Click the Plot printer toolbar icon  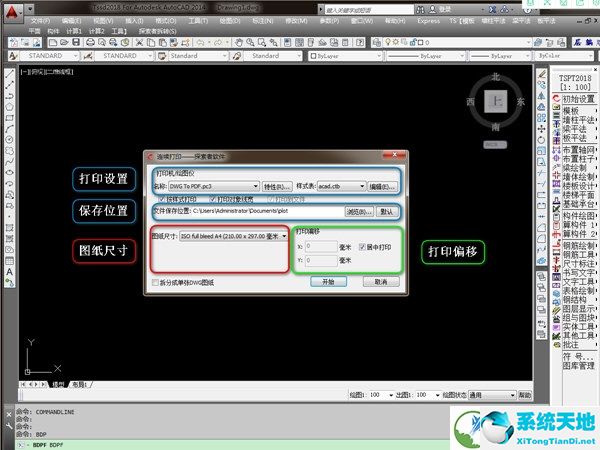[x=90, y=42]
